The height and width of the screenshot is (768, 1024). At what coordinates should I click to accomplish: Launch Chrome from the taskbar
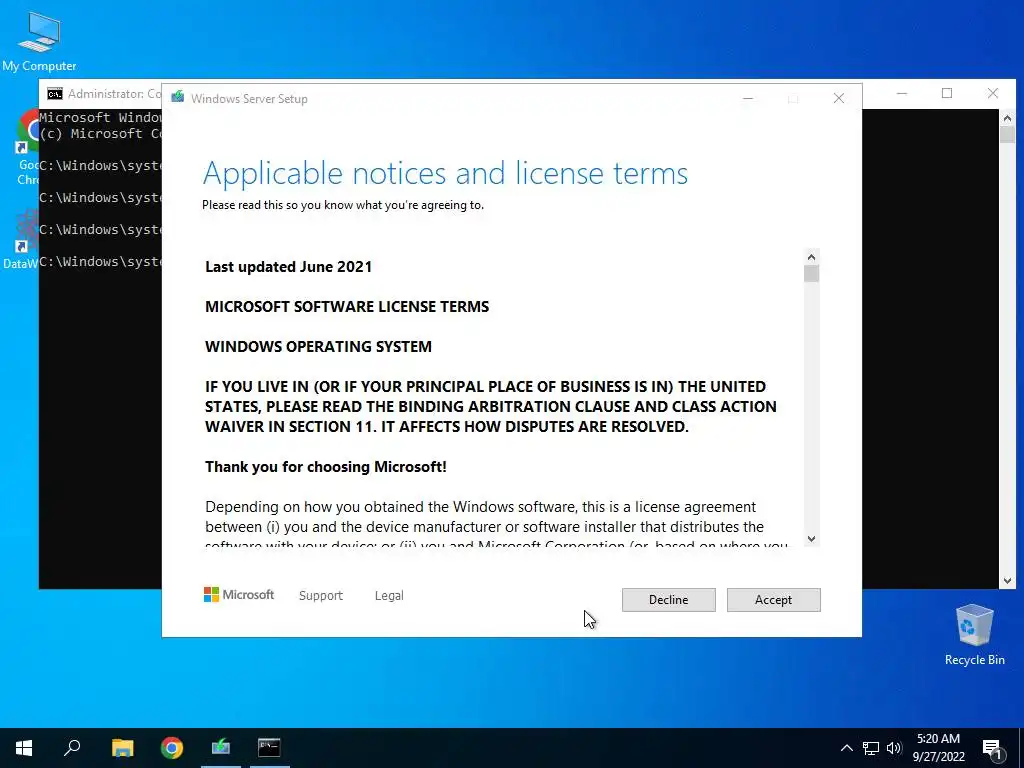point(172,748)
